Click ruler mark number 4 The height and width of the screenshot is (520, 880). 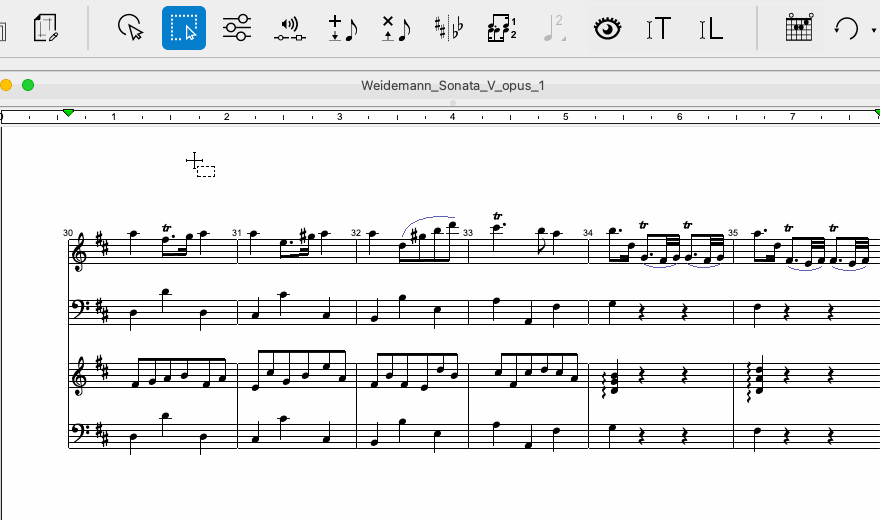452,117
